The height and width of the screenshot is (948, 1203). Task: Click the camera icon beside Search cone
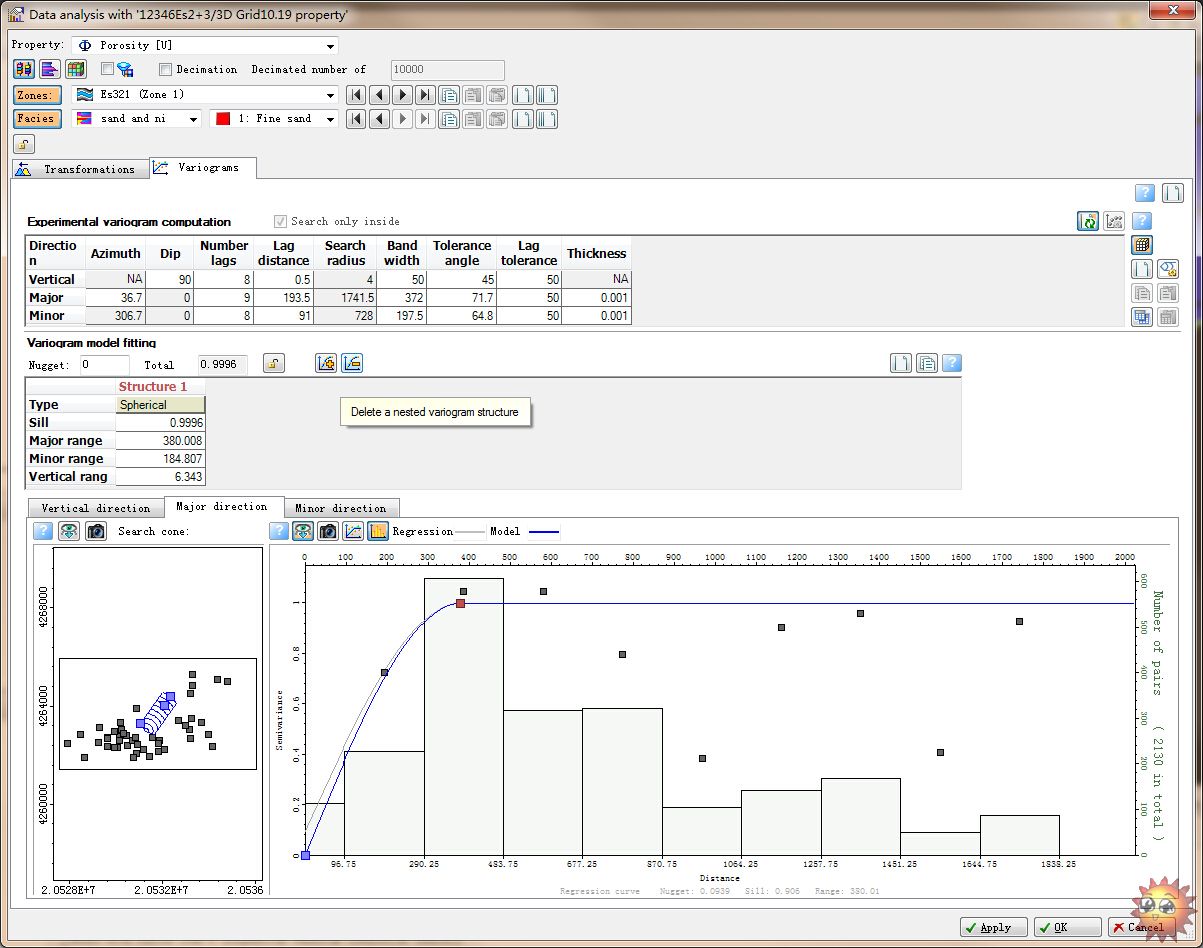(x=96, y=531)
